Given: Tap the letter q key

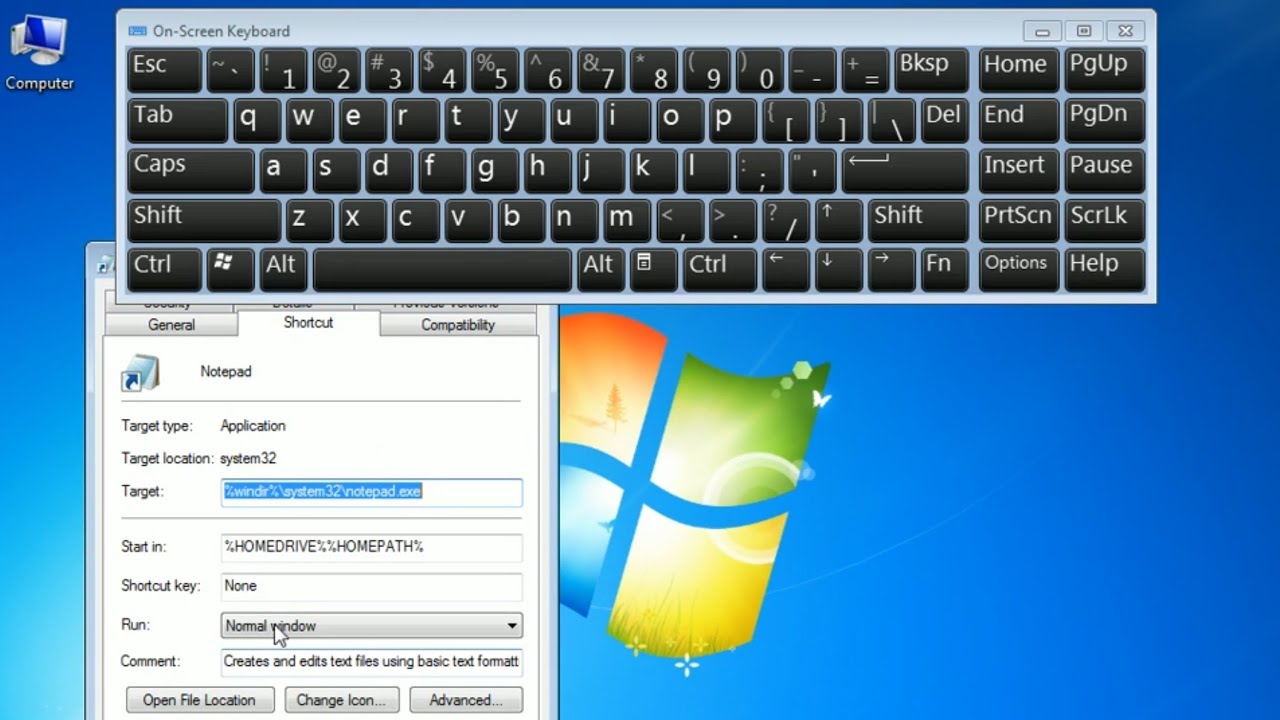Looking at the screenshot, I should pos(258,120).
